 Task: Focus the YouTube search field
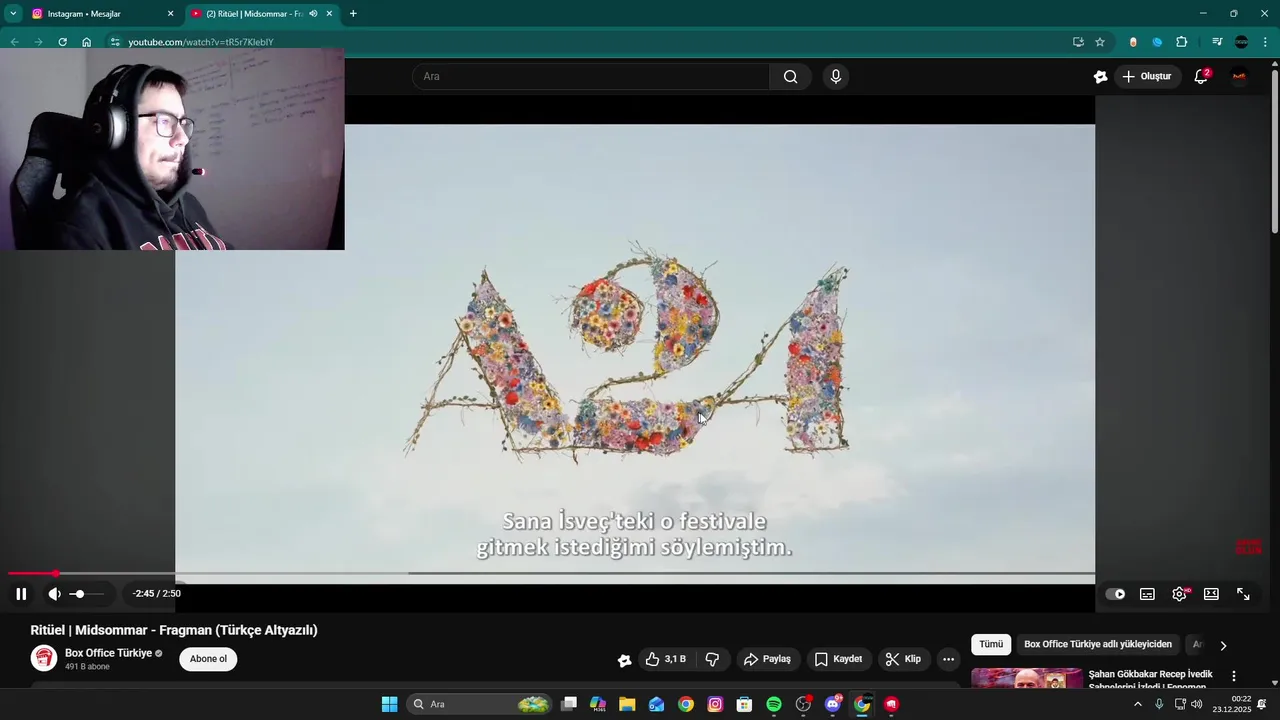tap(591, 77)
